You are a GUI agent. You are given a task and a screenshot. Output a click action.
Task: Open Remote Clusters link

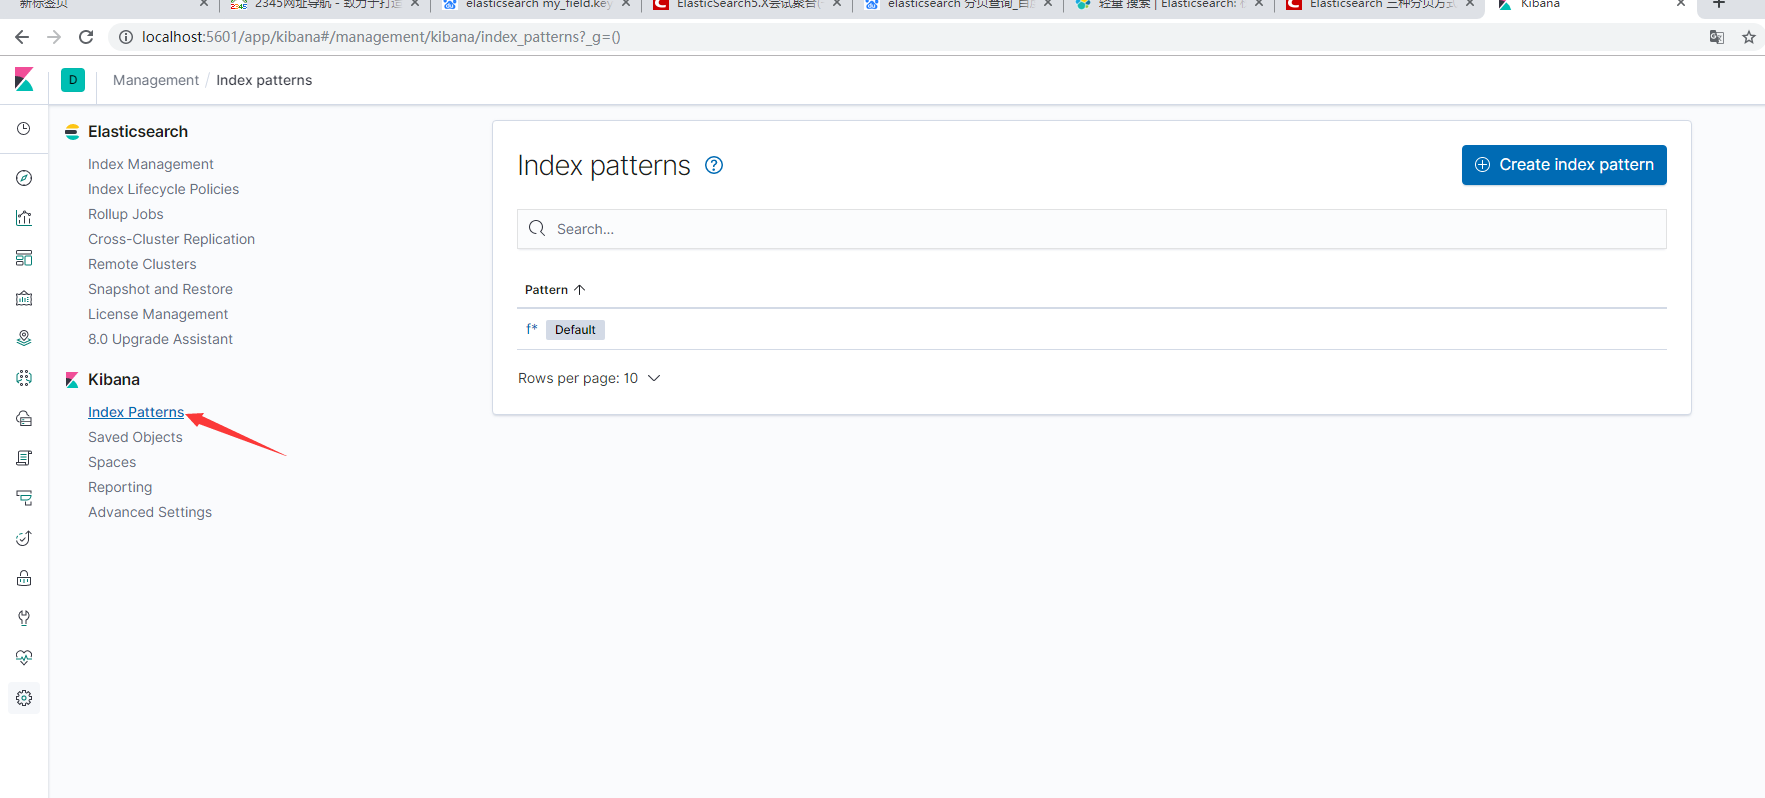coord(142,264)
